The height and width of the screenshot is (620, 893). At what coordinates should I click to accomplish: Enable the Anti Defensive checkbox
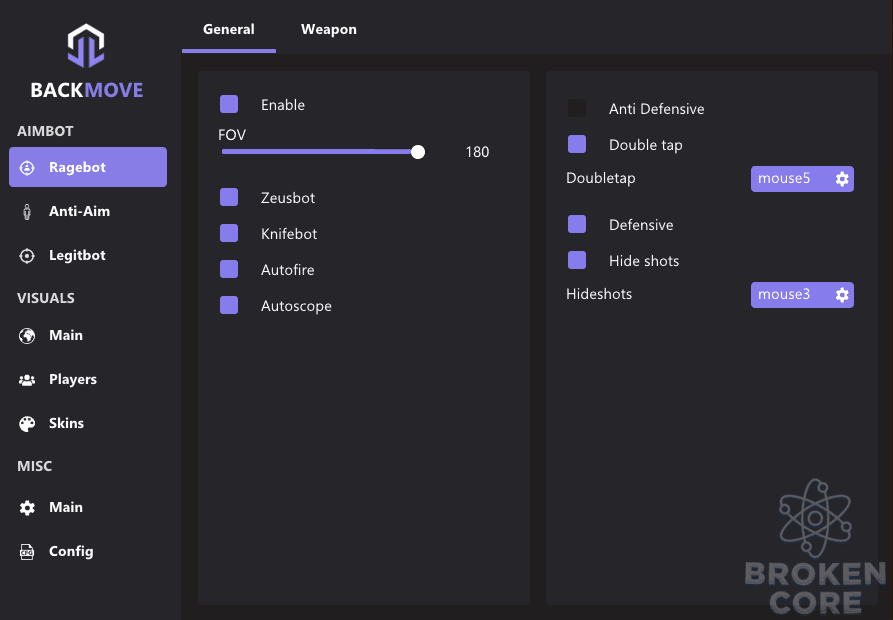pos(577,108)
